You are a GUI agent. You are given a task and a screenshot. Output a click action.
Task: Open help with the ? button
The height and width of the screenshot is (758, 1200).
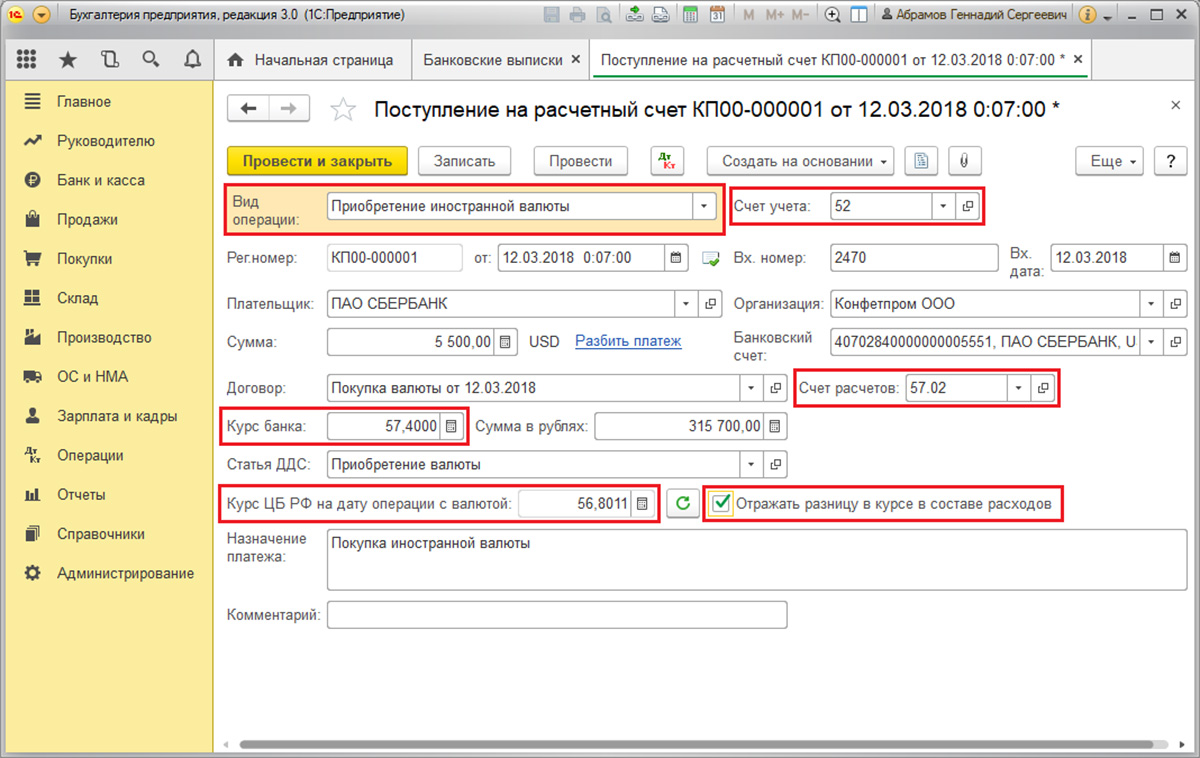[1170, 161]
